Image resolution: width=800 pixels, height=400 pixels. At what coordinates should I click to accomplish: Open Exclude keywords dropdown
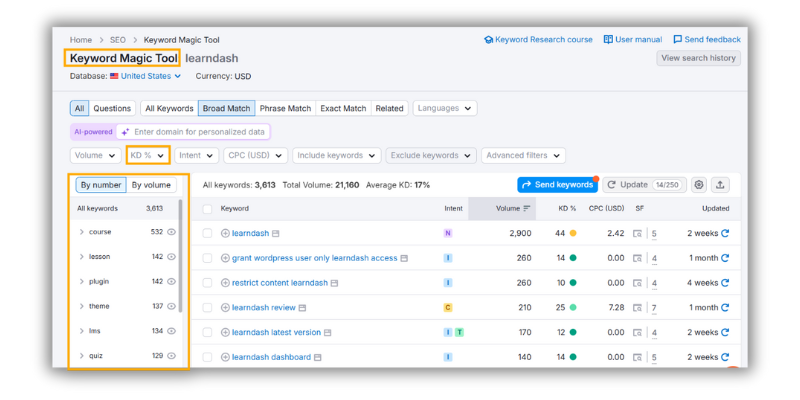(x=431, y=156)
